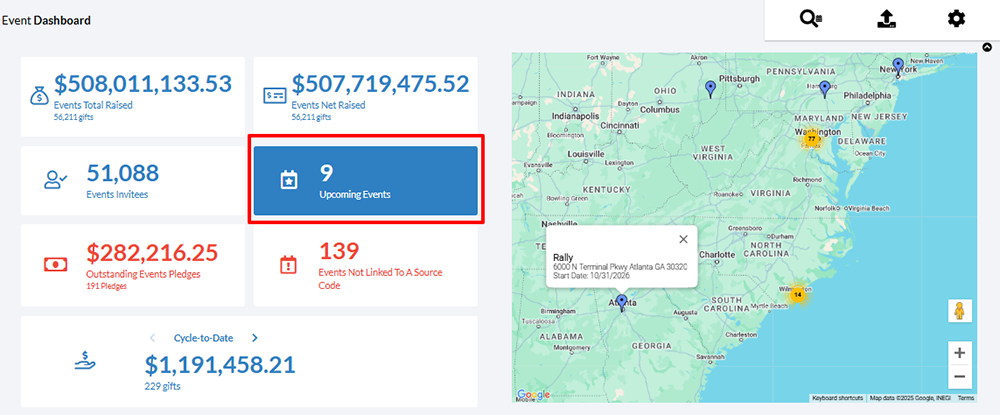Open the settings gear icon
This screenshot has width=1000, height=415.
pyautogui.click(x=956, y=19)
